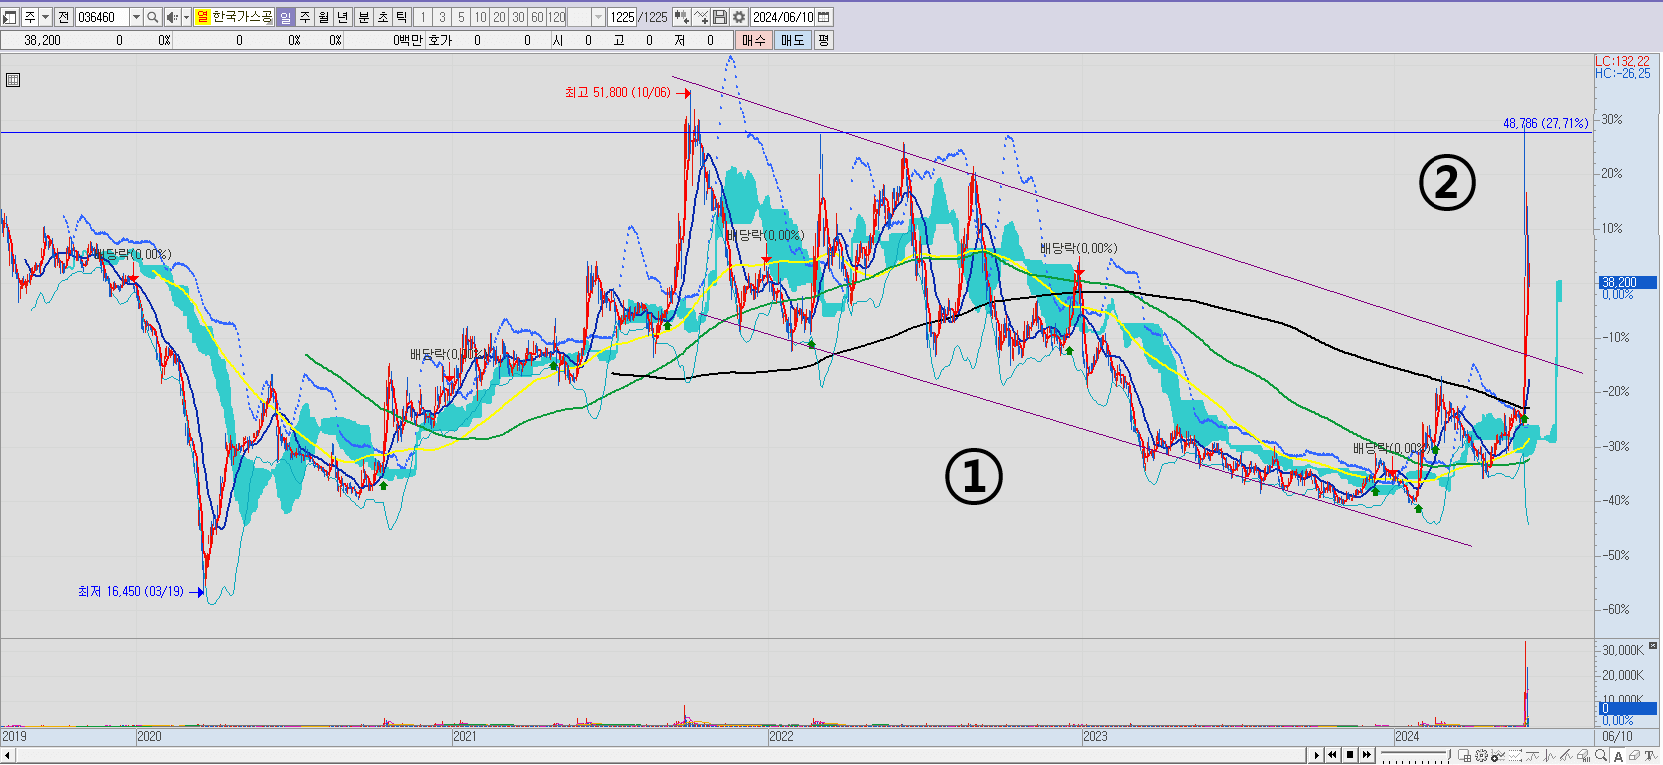Image resolution: width=1663 pixels, height=765 pixels.
Task: Choose the 3 interval preset
Action: (442, 17)
